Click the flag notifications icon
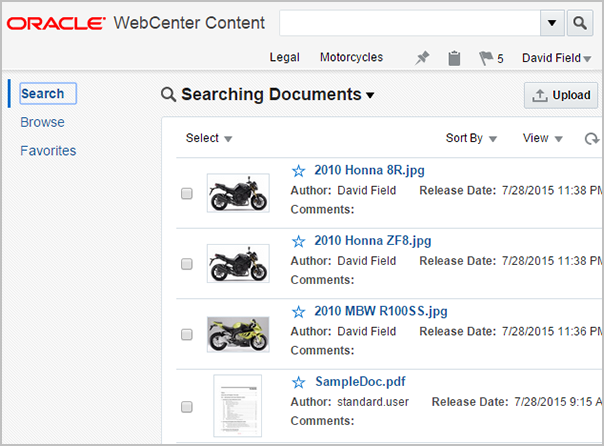The width and height of the screenshot is (604, 446). pos(485,58)
